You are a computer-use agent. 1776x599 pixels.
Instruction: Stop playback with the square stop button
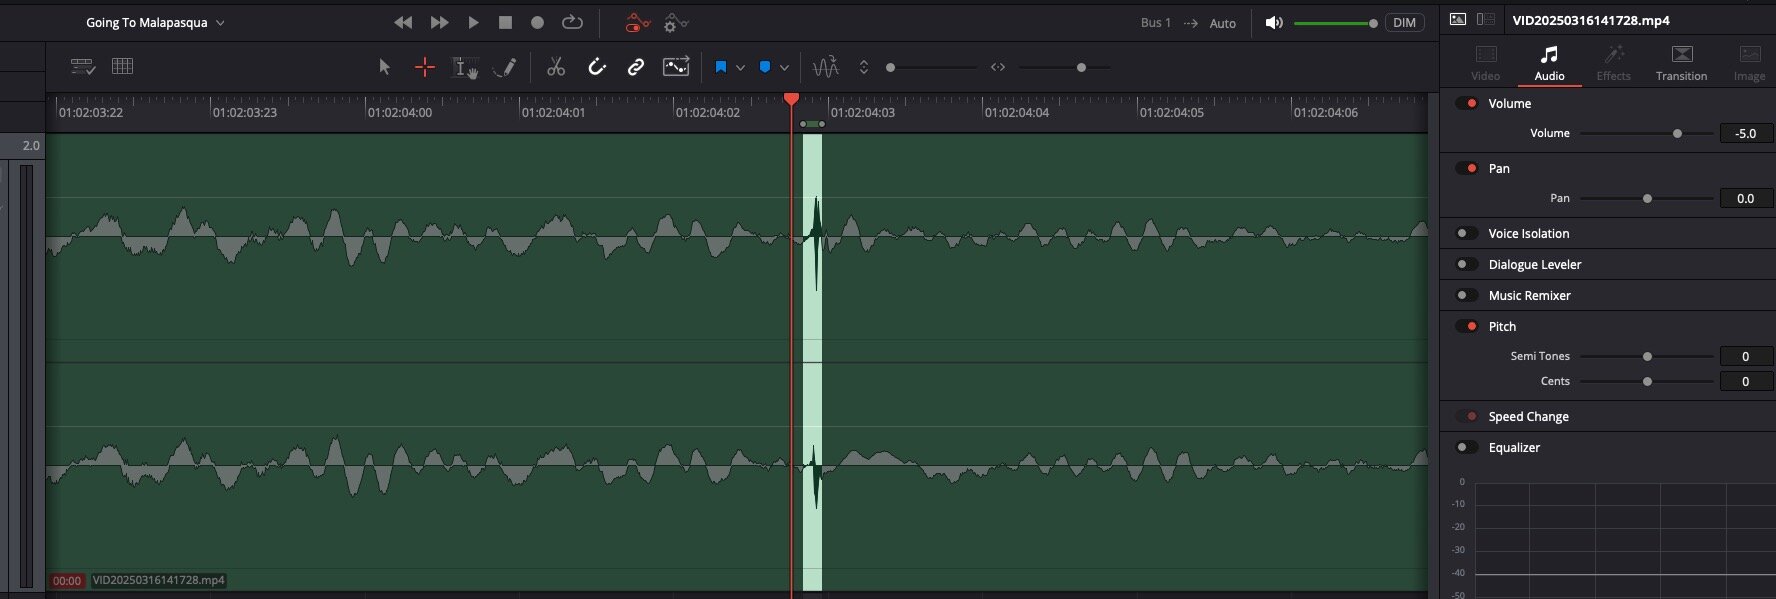pos(505,22)
